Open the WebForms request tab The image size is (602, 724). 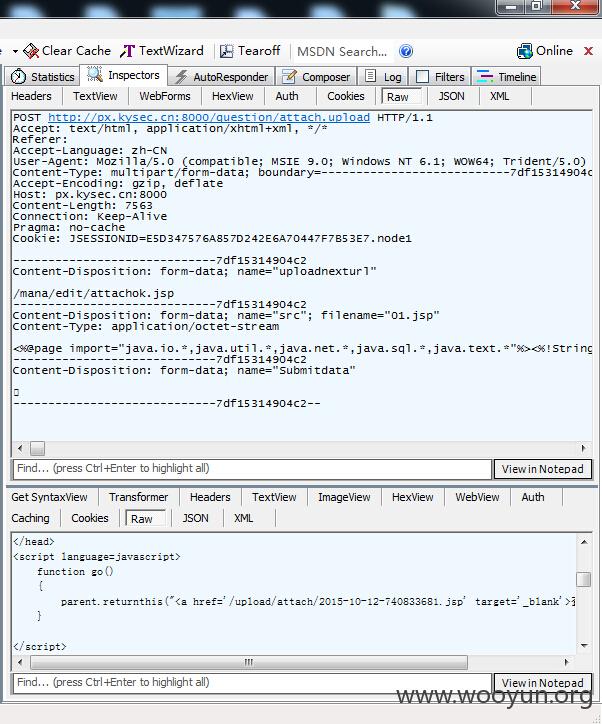pos(165,96)
